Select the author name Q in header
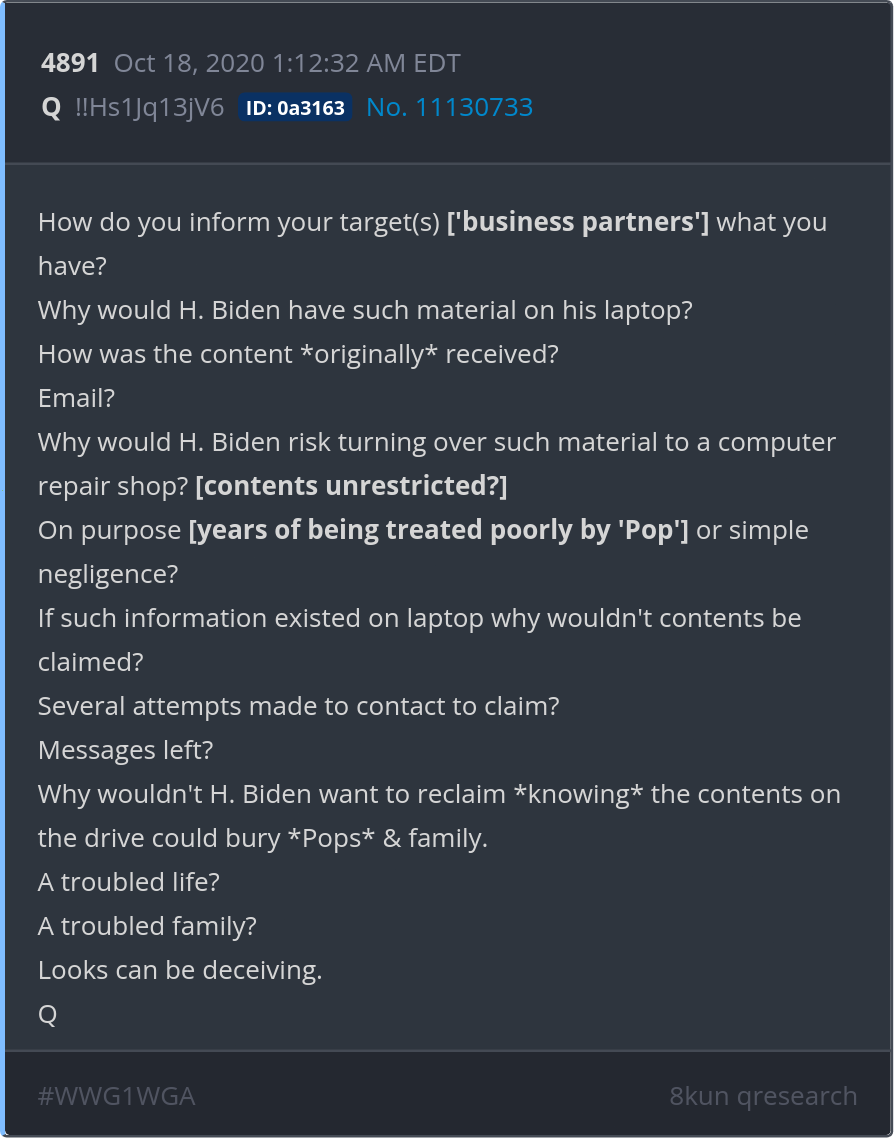The image size is (894, 1138). 51,108
